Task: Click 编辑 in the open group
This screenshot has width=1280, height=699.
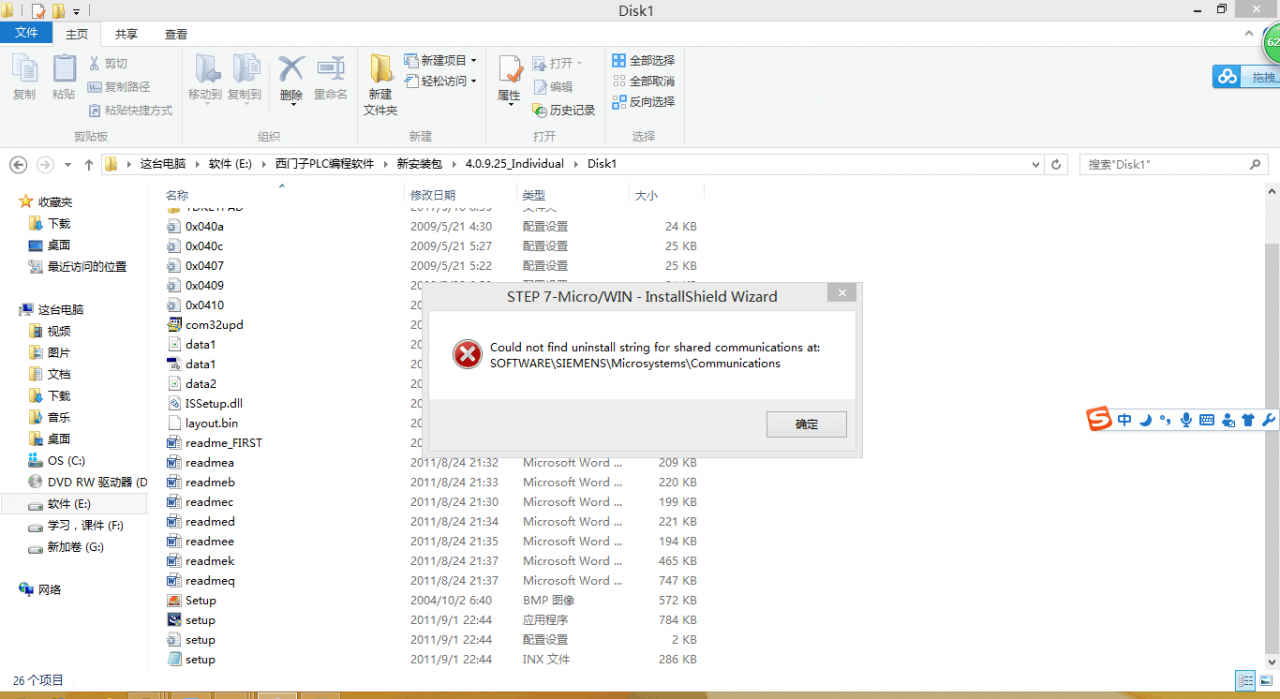Action: [x=553, y=87]
